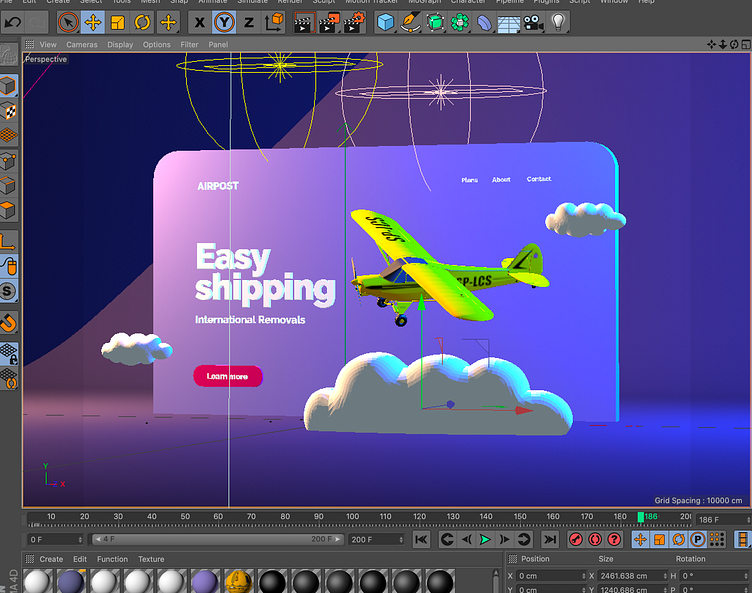Enable the magnet Snap icon
The image size is (752, 593).
tap(9, 322)
